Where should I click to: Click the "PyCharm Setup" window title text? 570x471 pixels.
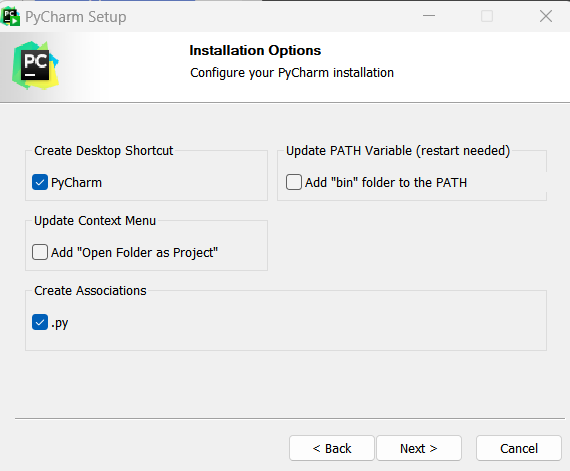coord(76,17)
